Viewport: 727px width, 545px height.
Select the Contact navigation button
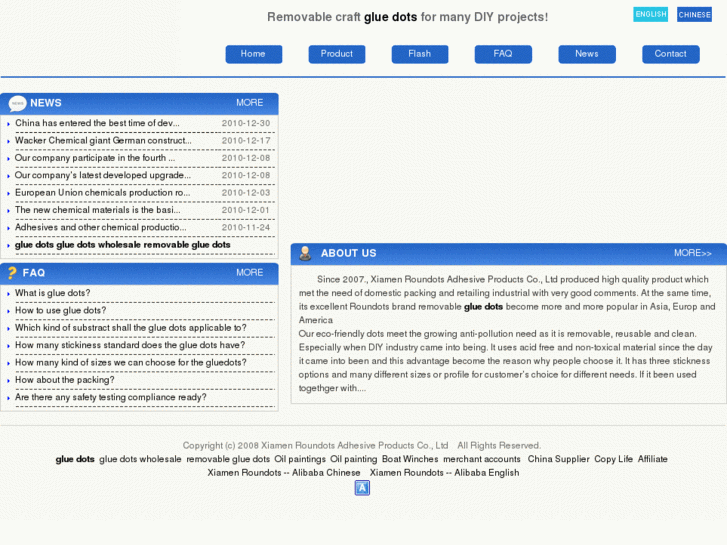[x=670, y=54]
